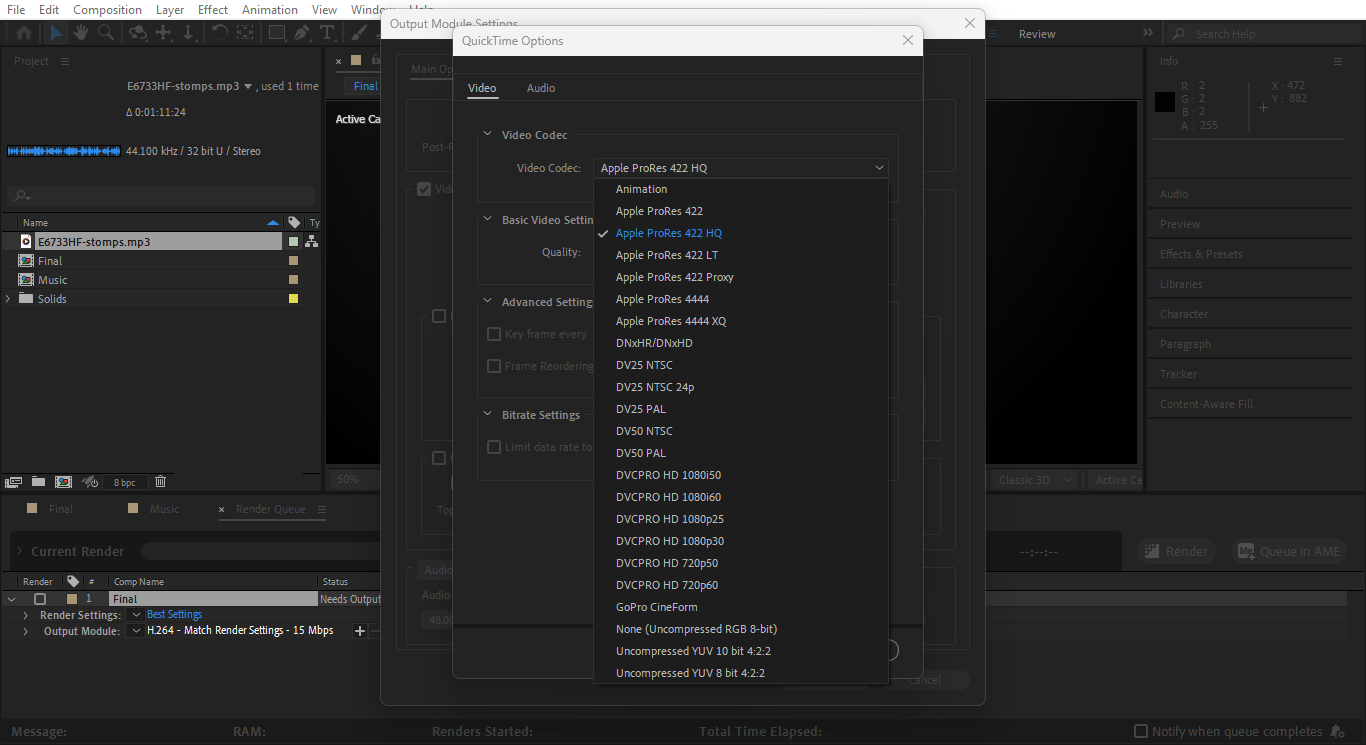Choose GoPro CineForm codec option
1366x745 pixels.
coord(741,607)
